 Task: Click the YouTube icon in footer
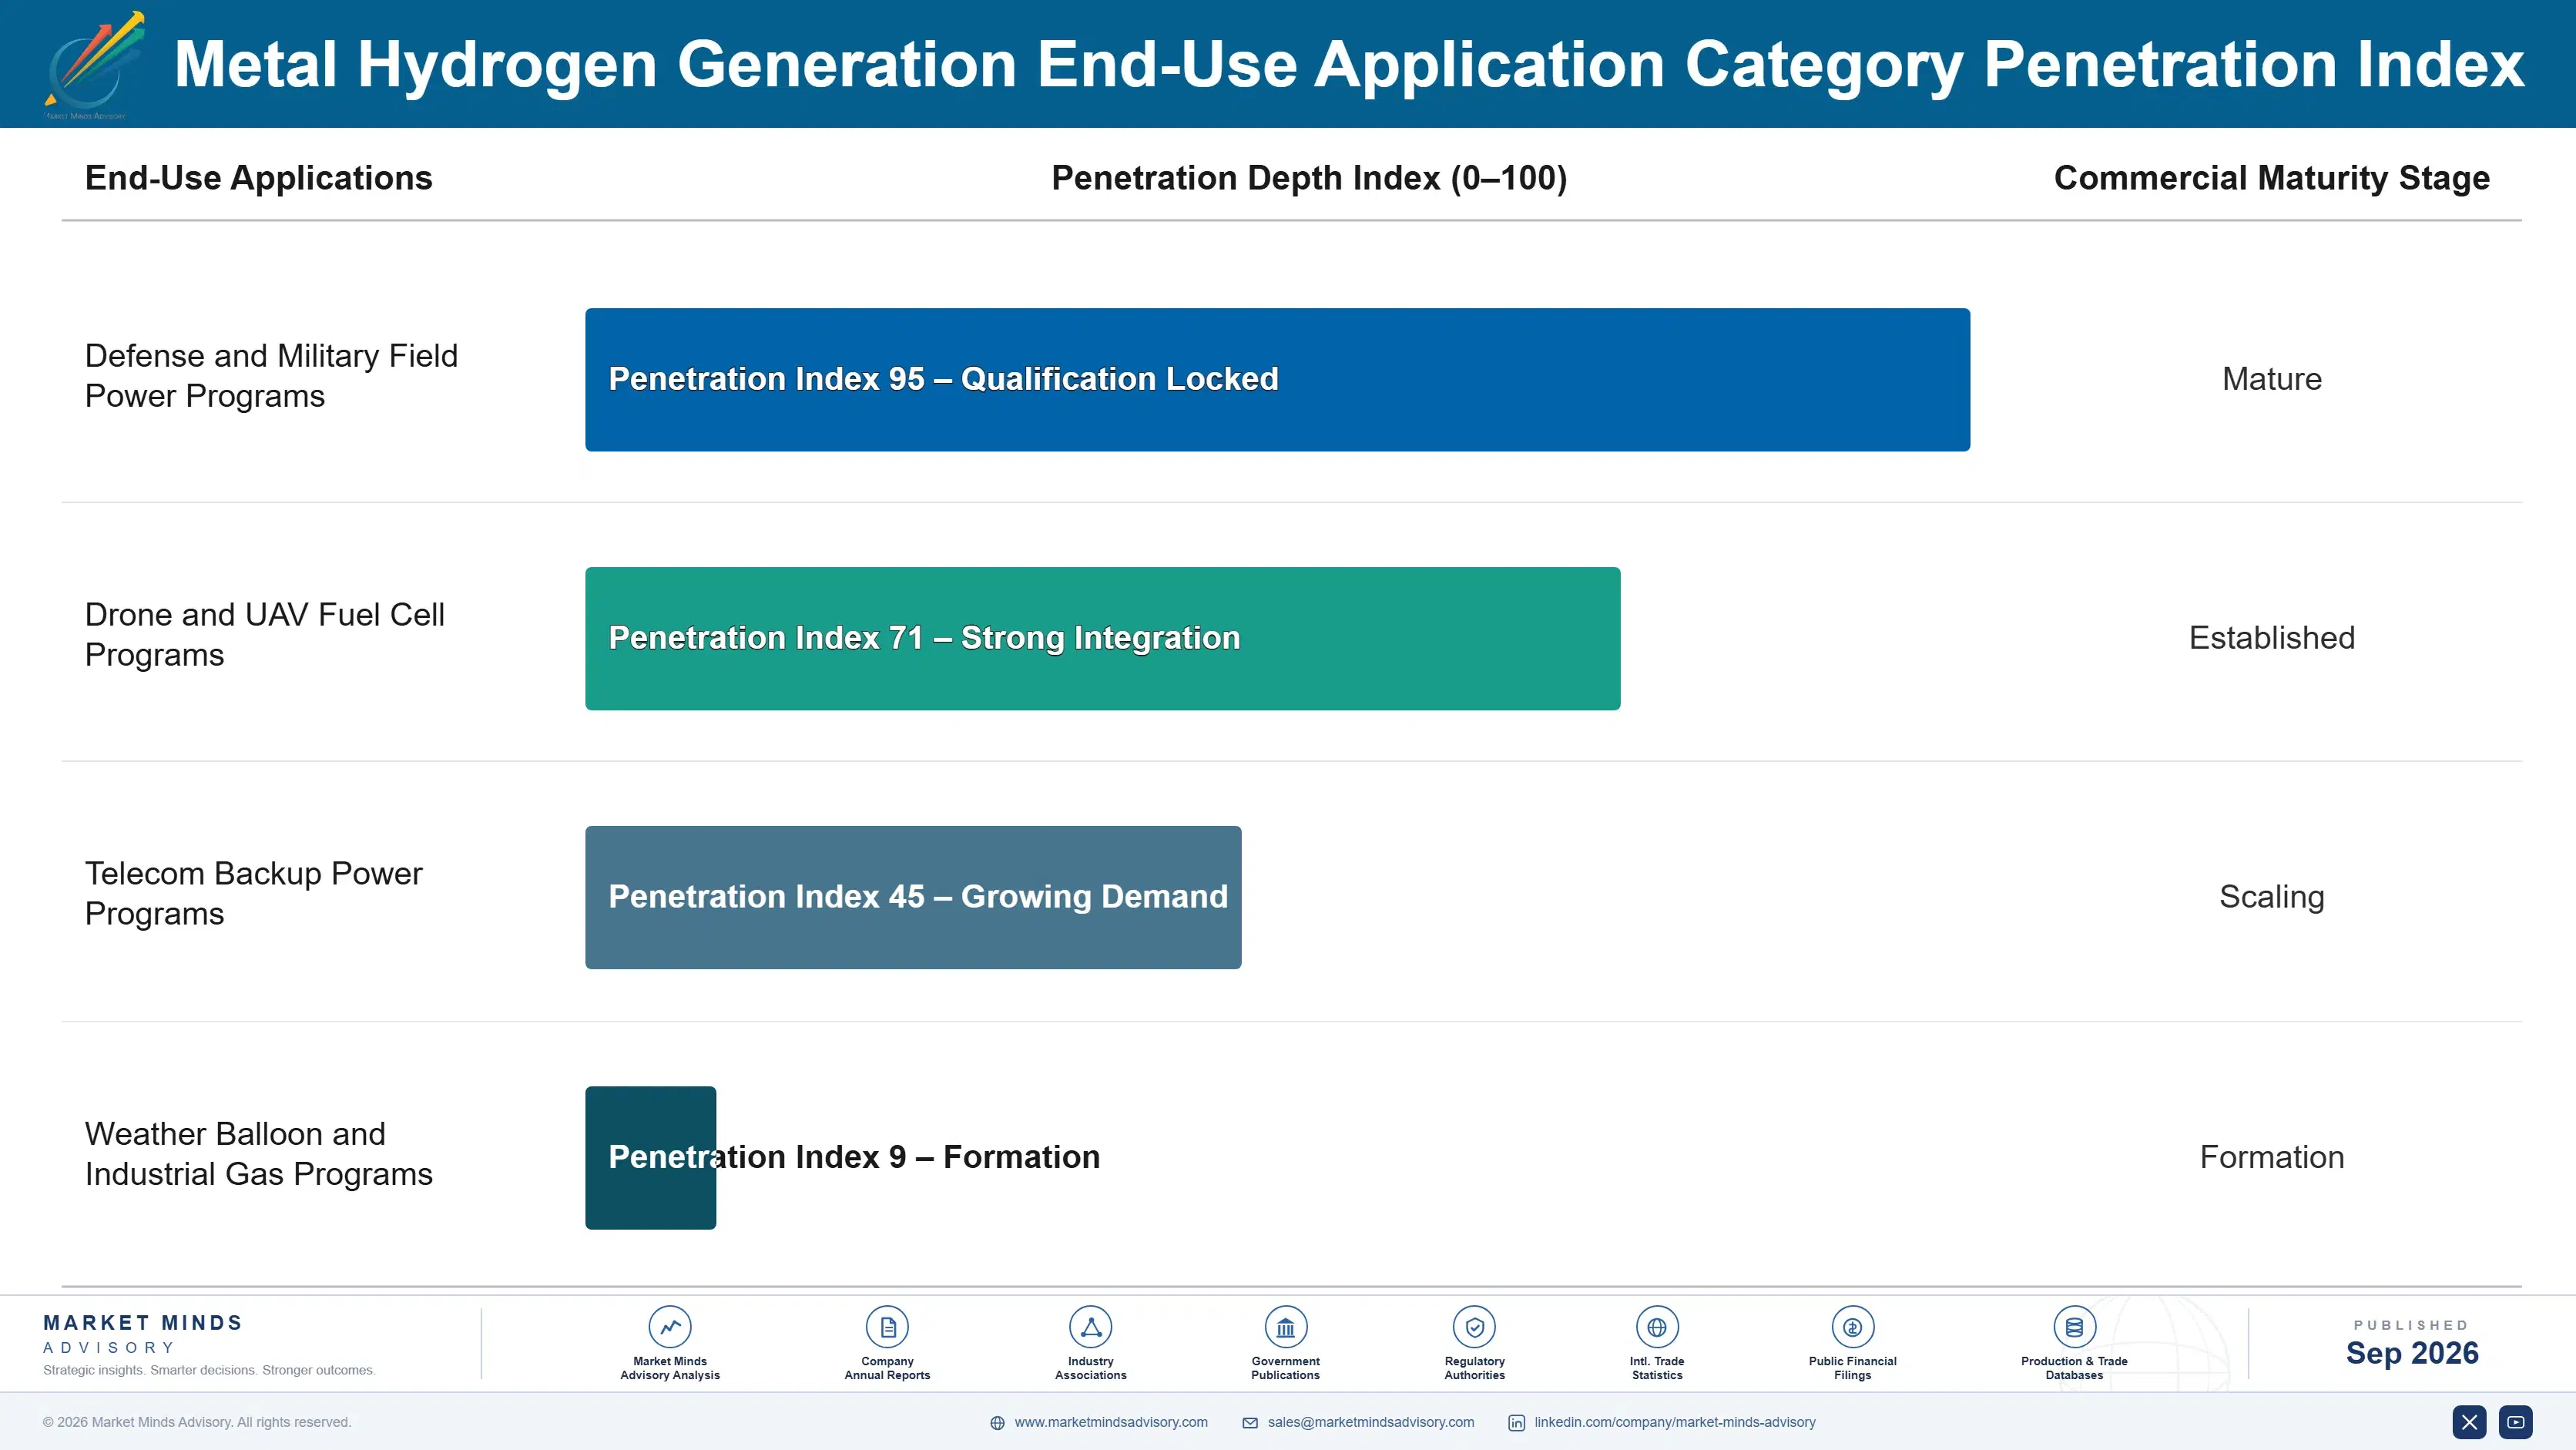pos(2516,1422)
